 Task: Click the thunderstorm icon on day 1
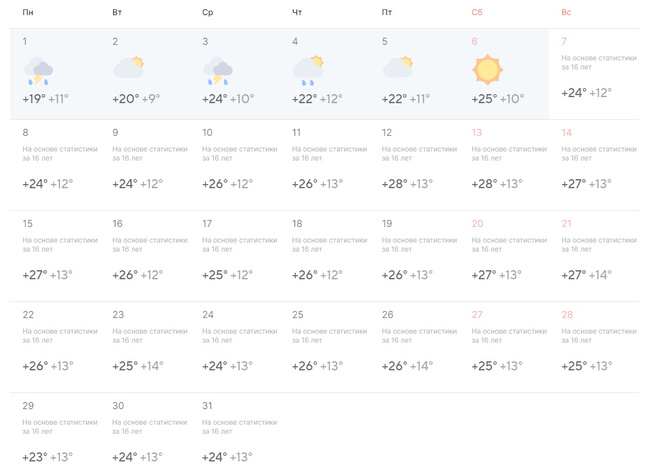(38, 71)
